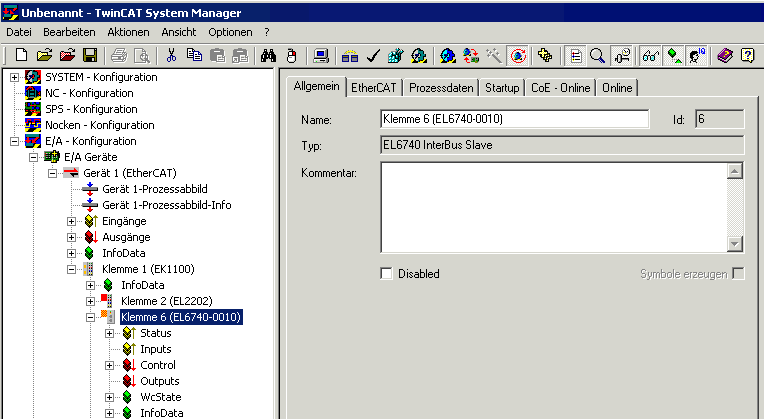Expand the Eingänge node
764x419 pixels.
click(71, 221)
